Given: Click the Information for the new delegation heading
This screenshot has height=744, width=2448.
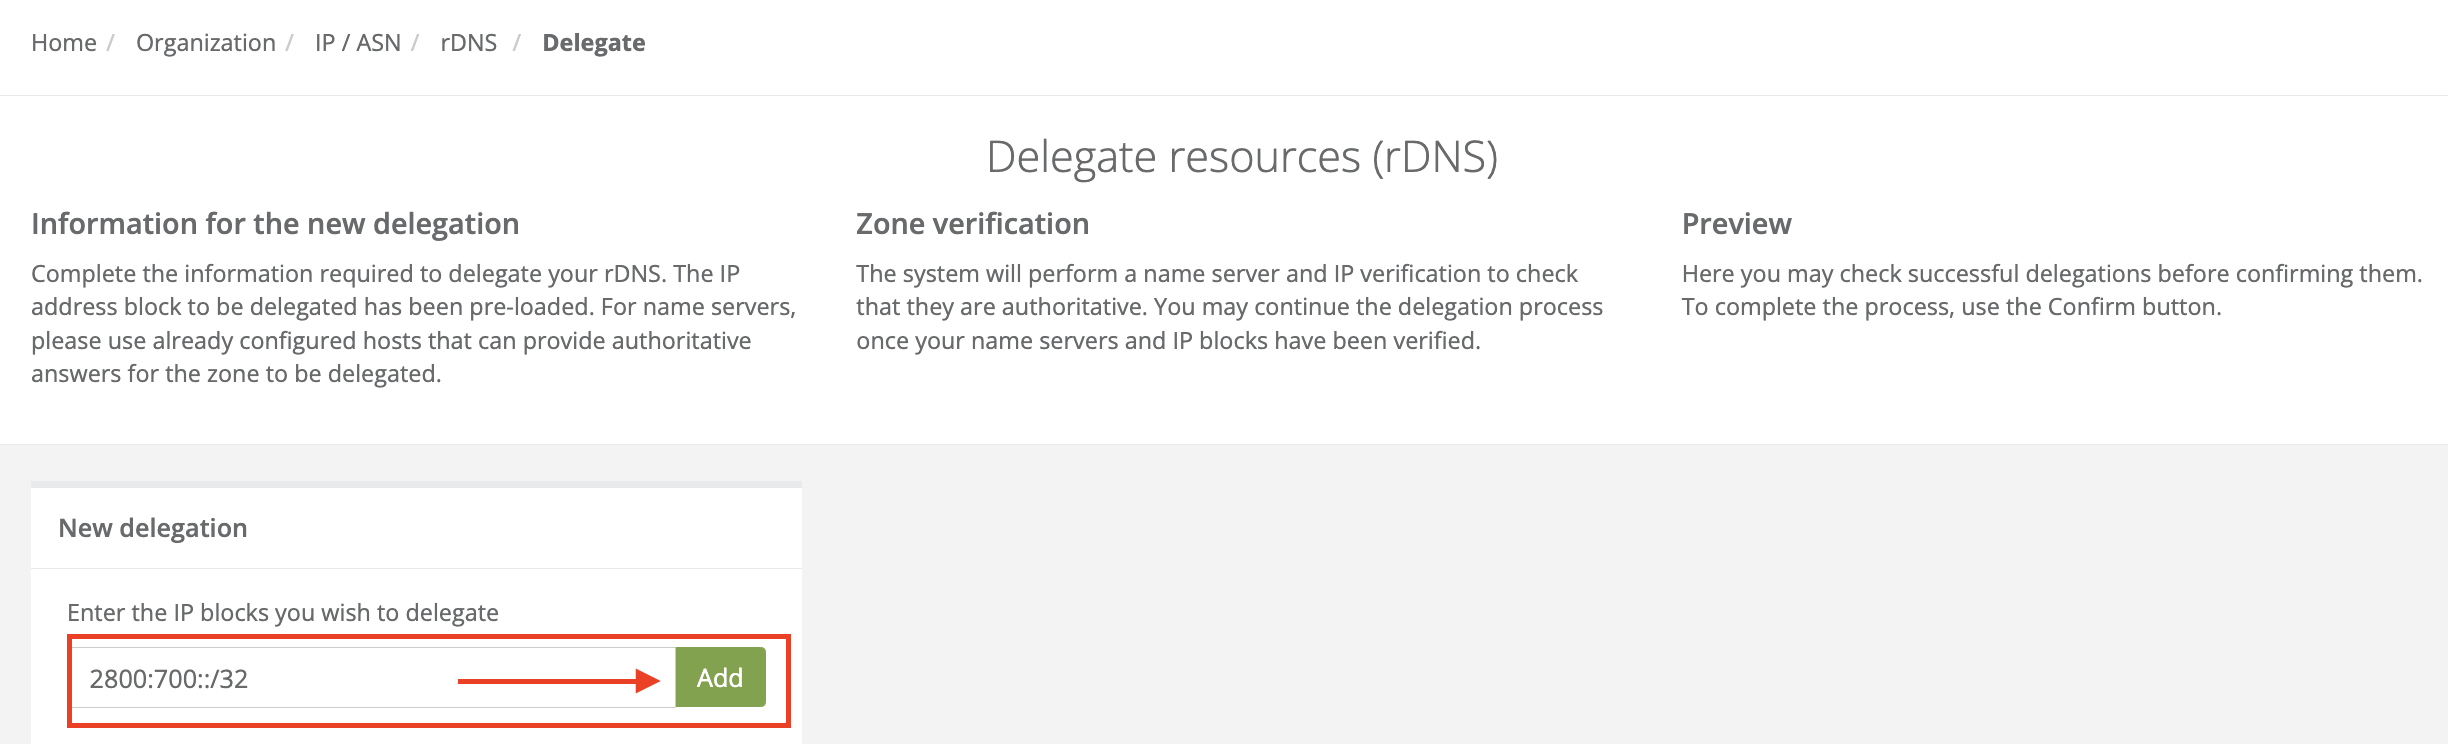Looking at the screenshot, I should click(275, 224).
